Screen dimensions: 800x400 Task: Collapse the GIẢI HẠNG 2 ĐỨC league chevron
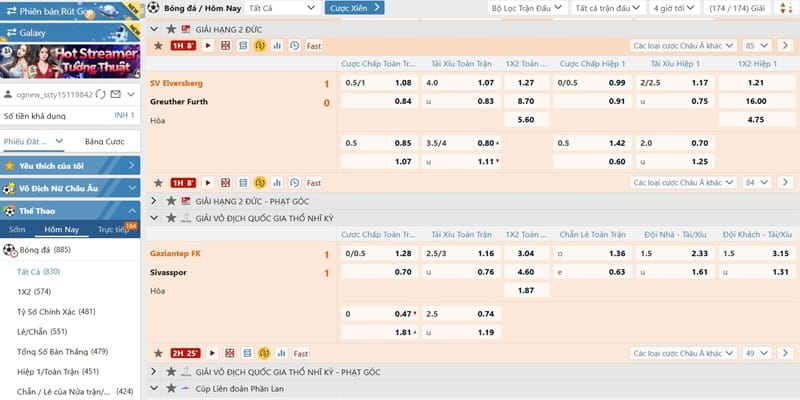(x=154, y=29)
